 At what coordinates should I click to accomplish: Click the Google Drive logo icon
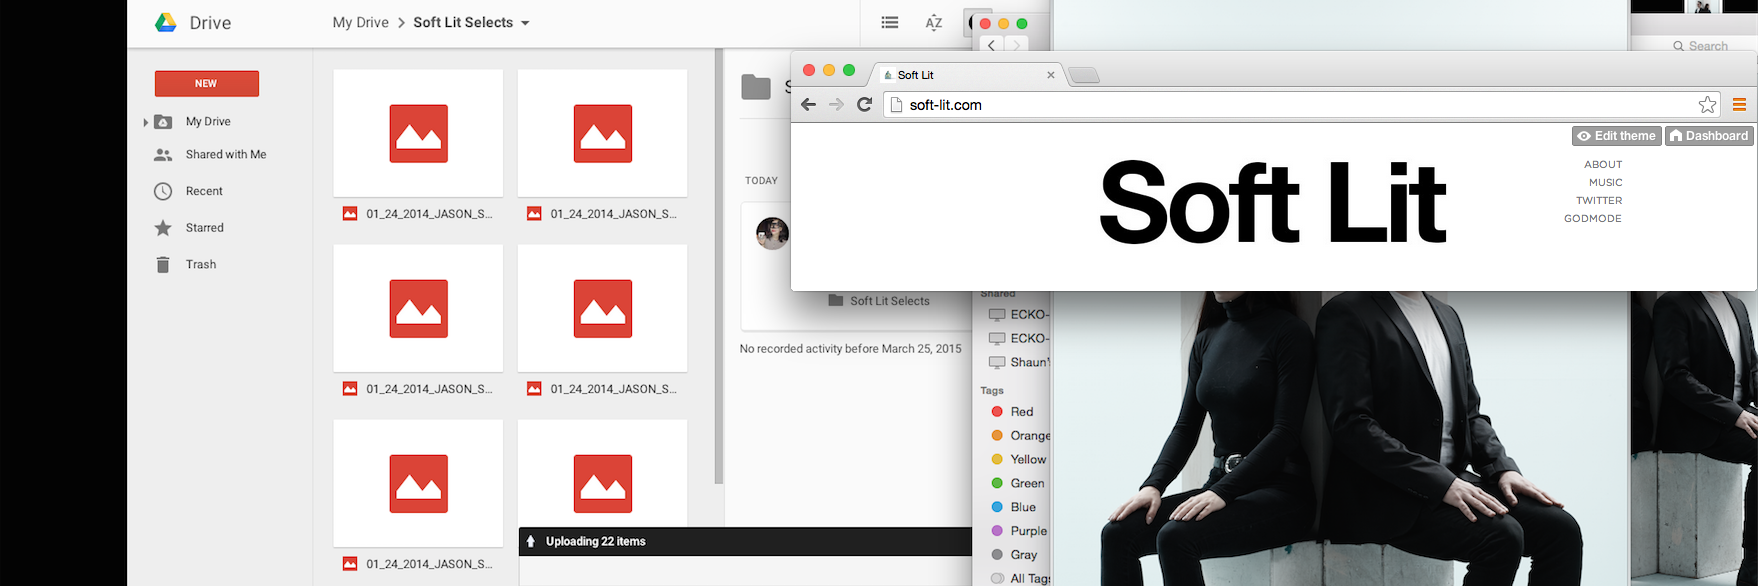[x=166, y=22]
